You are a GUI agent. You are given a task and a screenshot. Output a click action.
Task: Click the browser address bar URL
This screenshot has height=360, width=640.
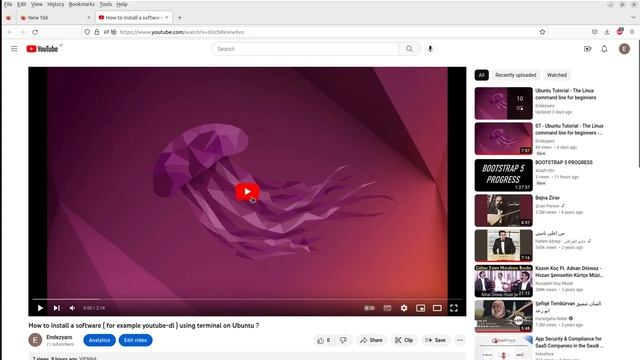(182, 32)
